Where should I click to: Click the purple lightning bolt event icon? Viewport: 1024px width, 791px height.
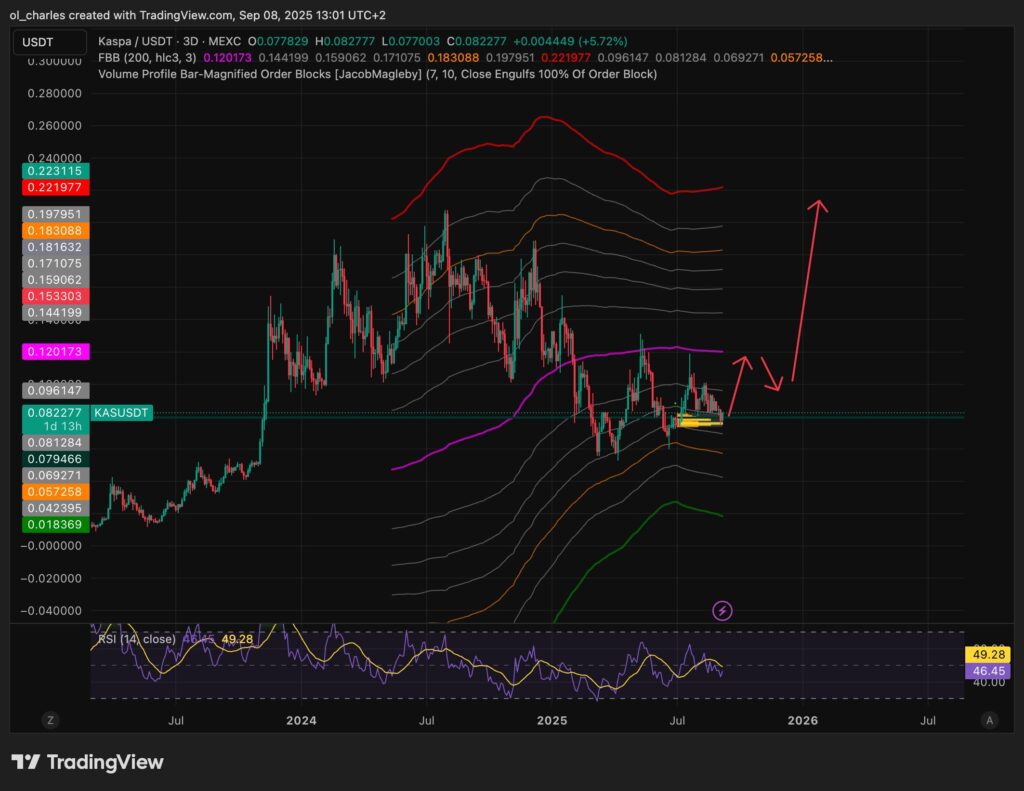[721, 610]
